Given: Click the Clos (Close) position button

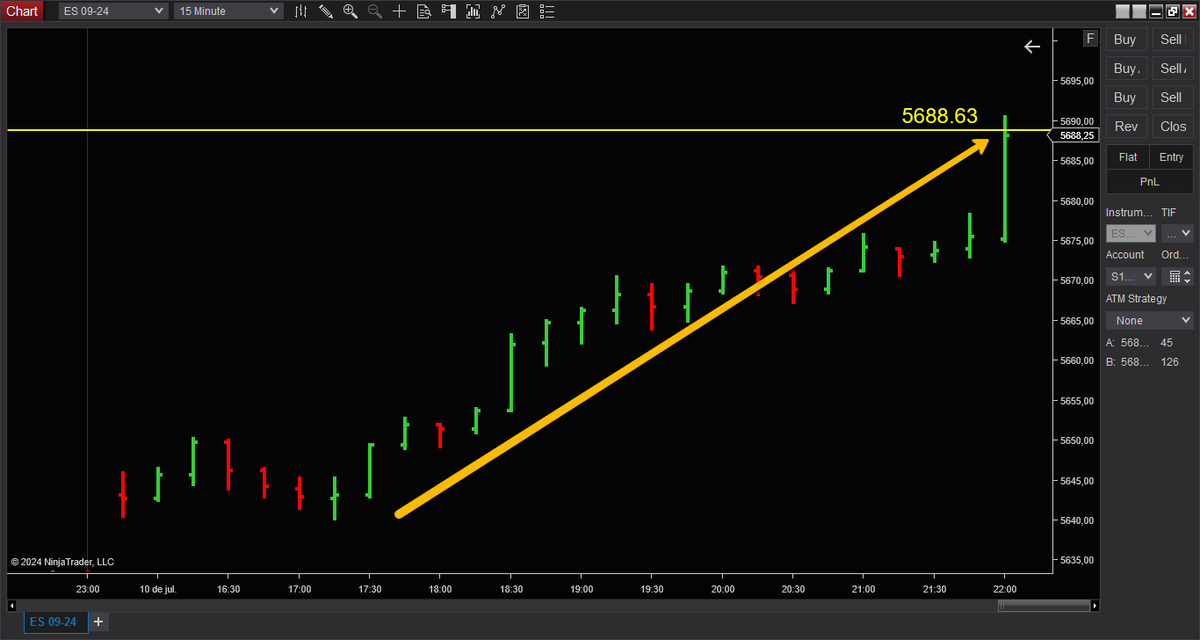Looking at the screenshot, I should [1172, 126].
